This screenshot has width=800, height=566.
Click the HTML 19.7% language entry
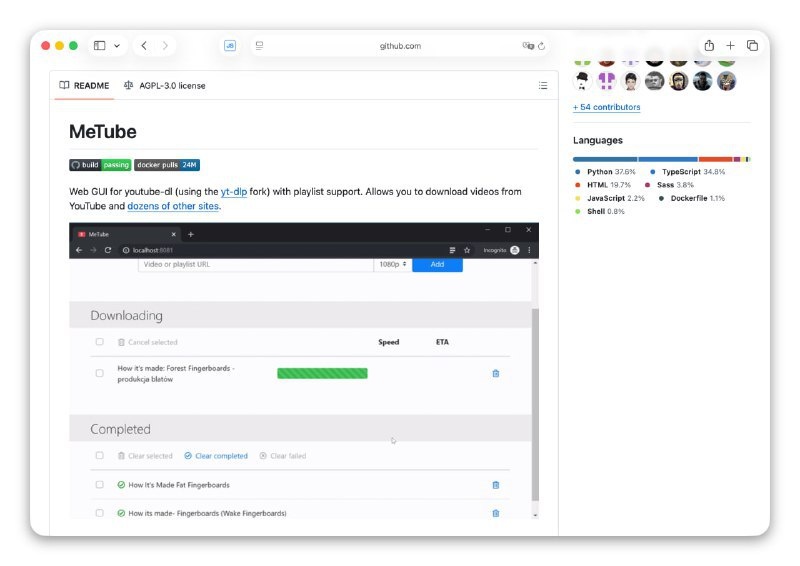click(603, 185)
